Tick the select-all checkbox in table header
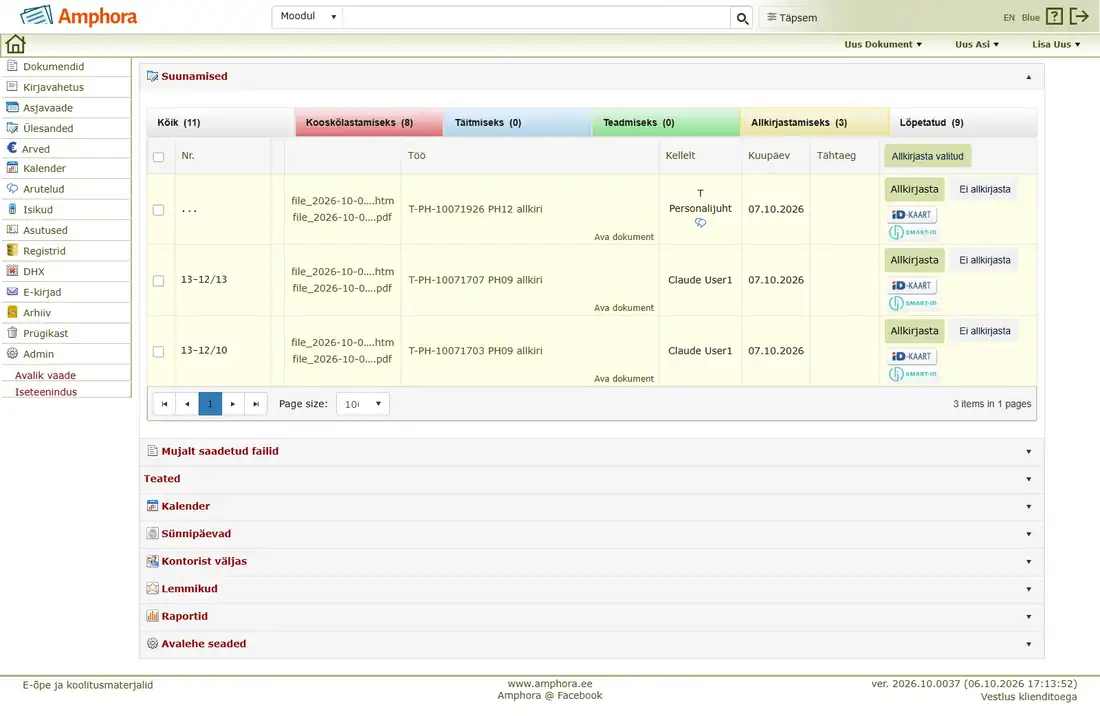Screen dimensions: 1100x716 click(159, 156)
